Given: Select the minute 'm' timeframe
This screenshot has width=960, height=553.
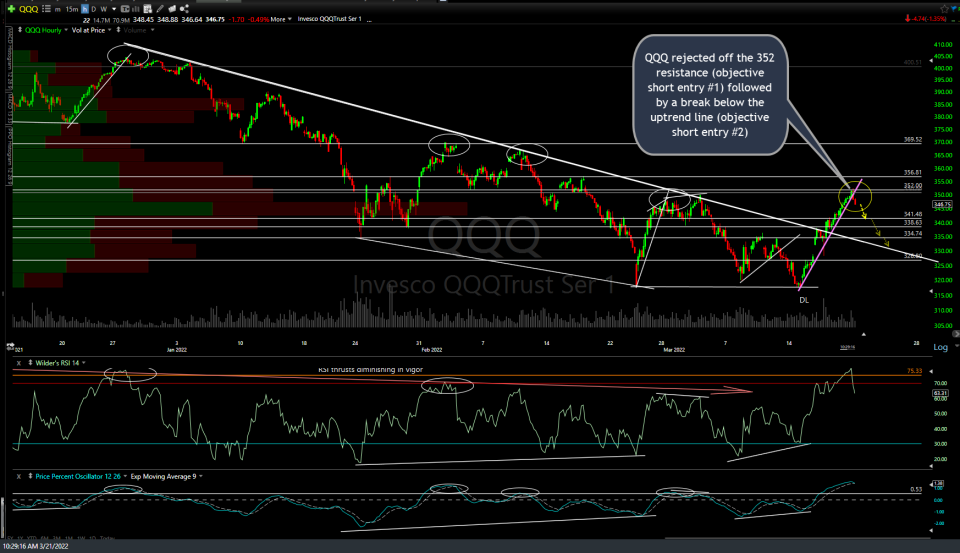Looking at the screenshot, I should tap(58, 9).
